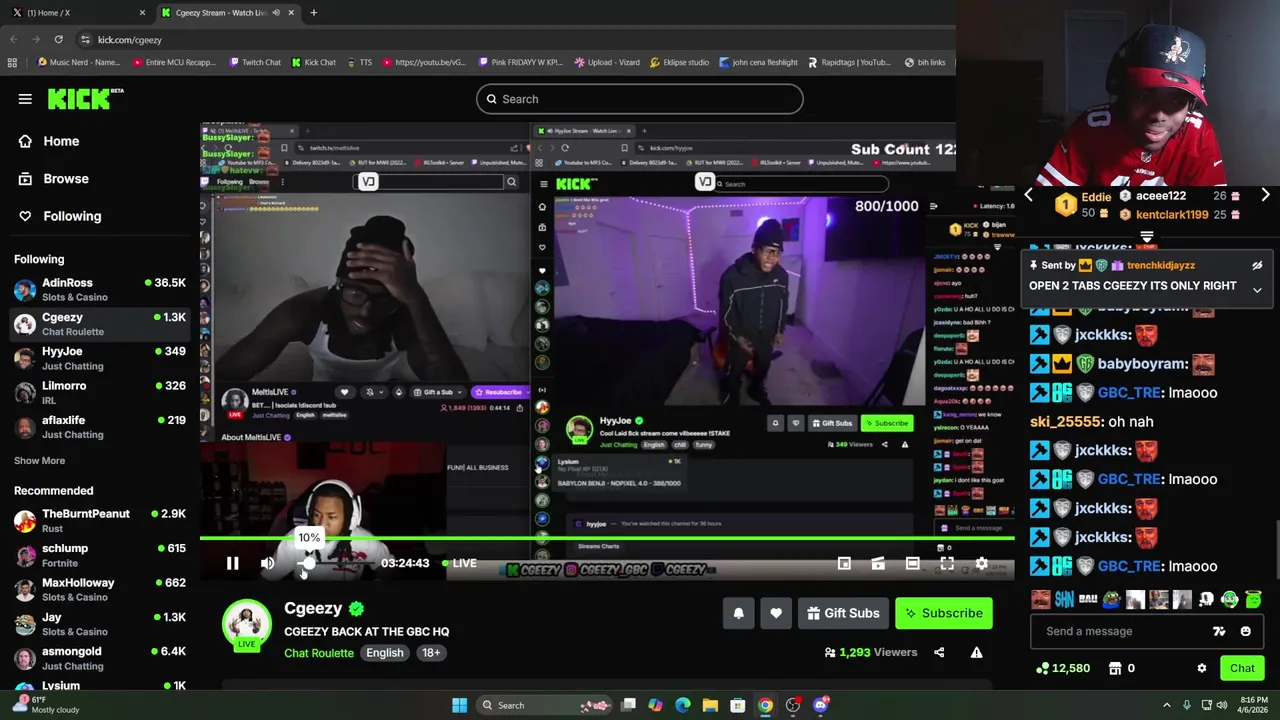
Task: Open the Chat Roulette category link
Action: 319,653
